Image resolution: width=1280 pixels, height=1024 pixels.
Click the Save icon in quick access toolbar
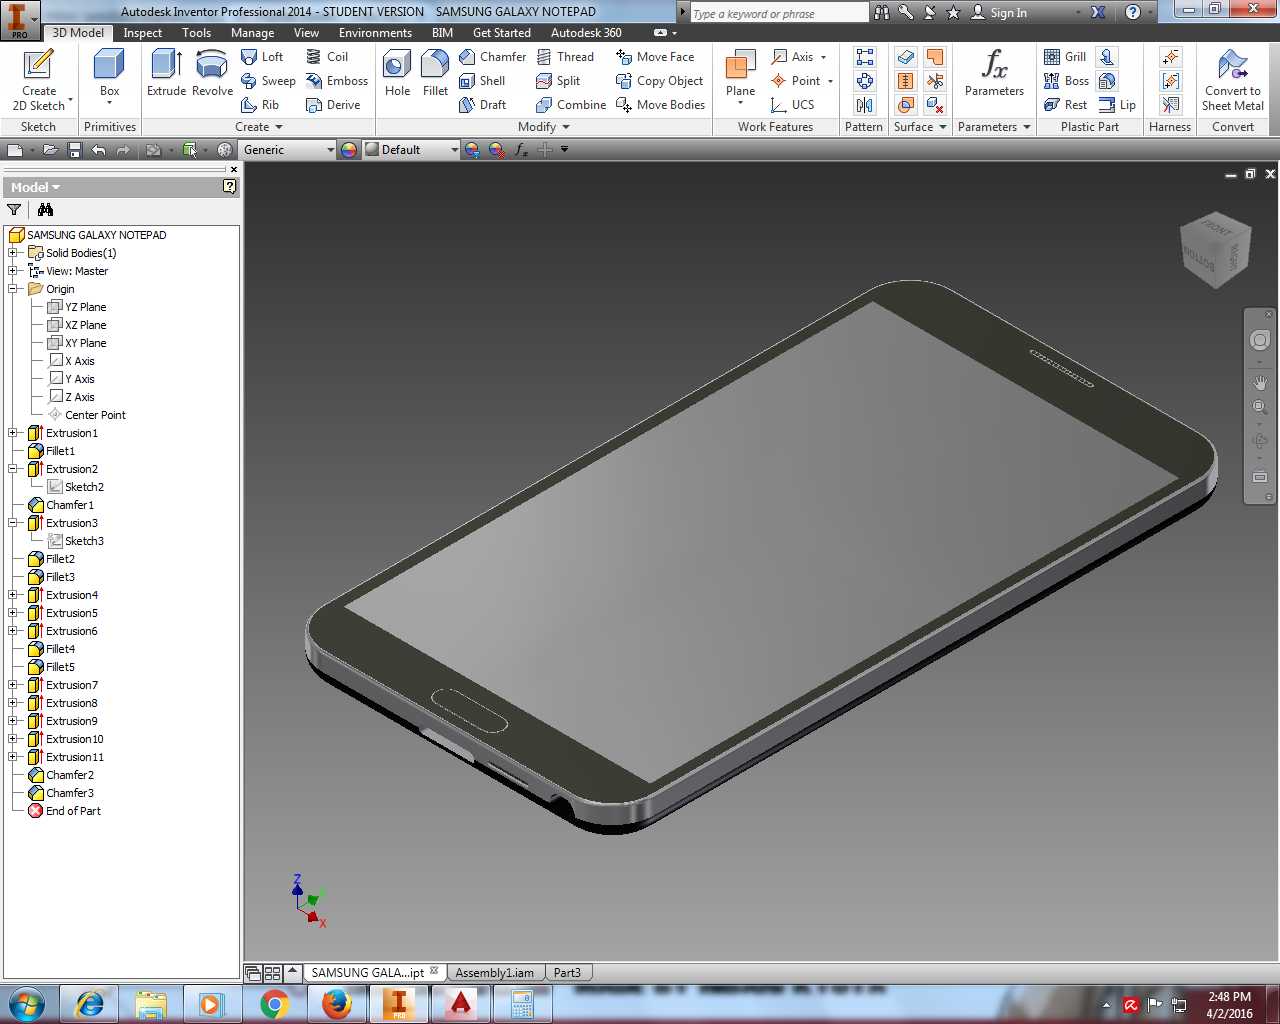[74, 150]
